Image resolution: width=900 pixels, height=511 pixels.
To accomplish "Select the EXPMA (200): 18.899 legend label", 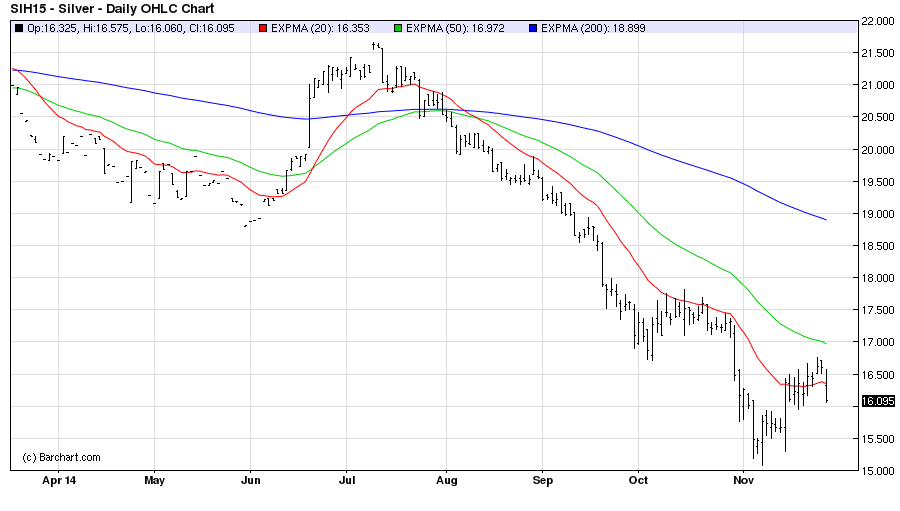I will pos(596,29).
